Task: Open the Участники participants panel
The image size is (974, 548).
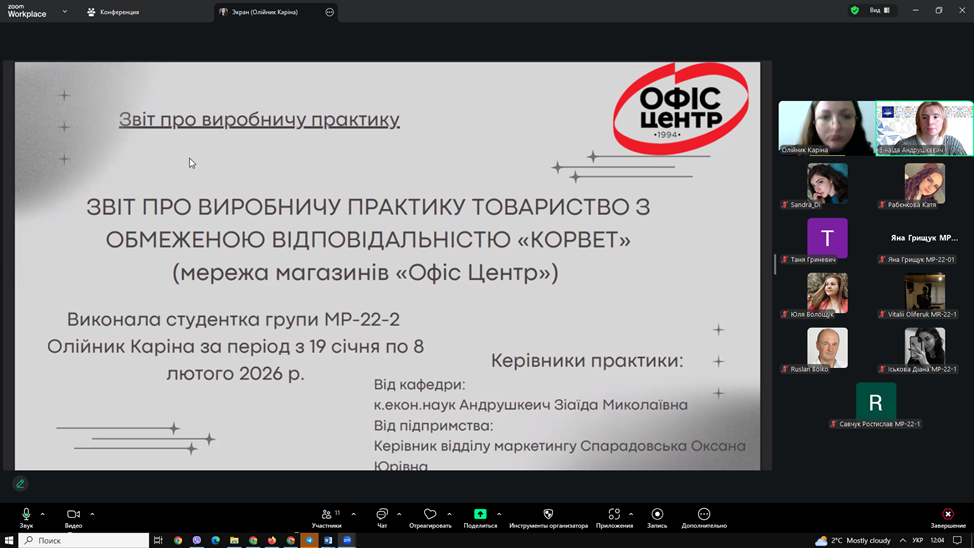Action: click(326, 514)
